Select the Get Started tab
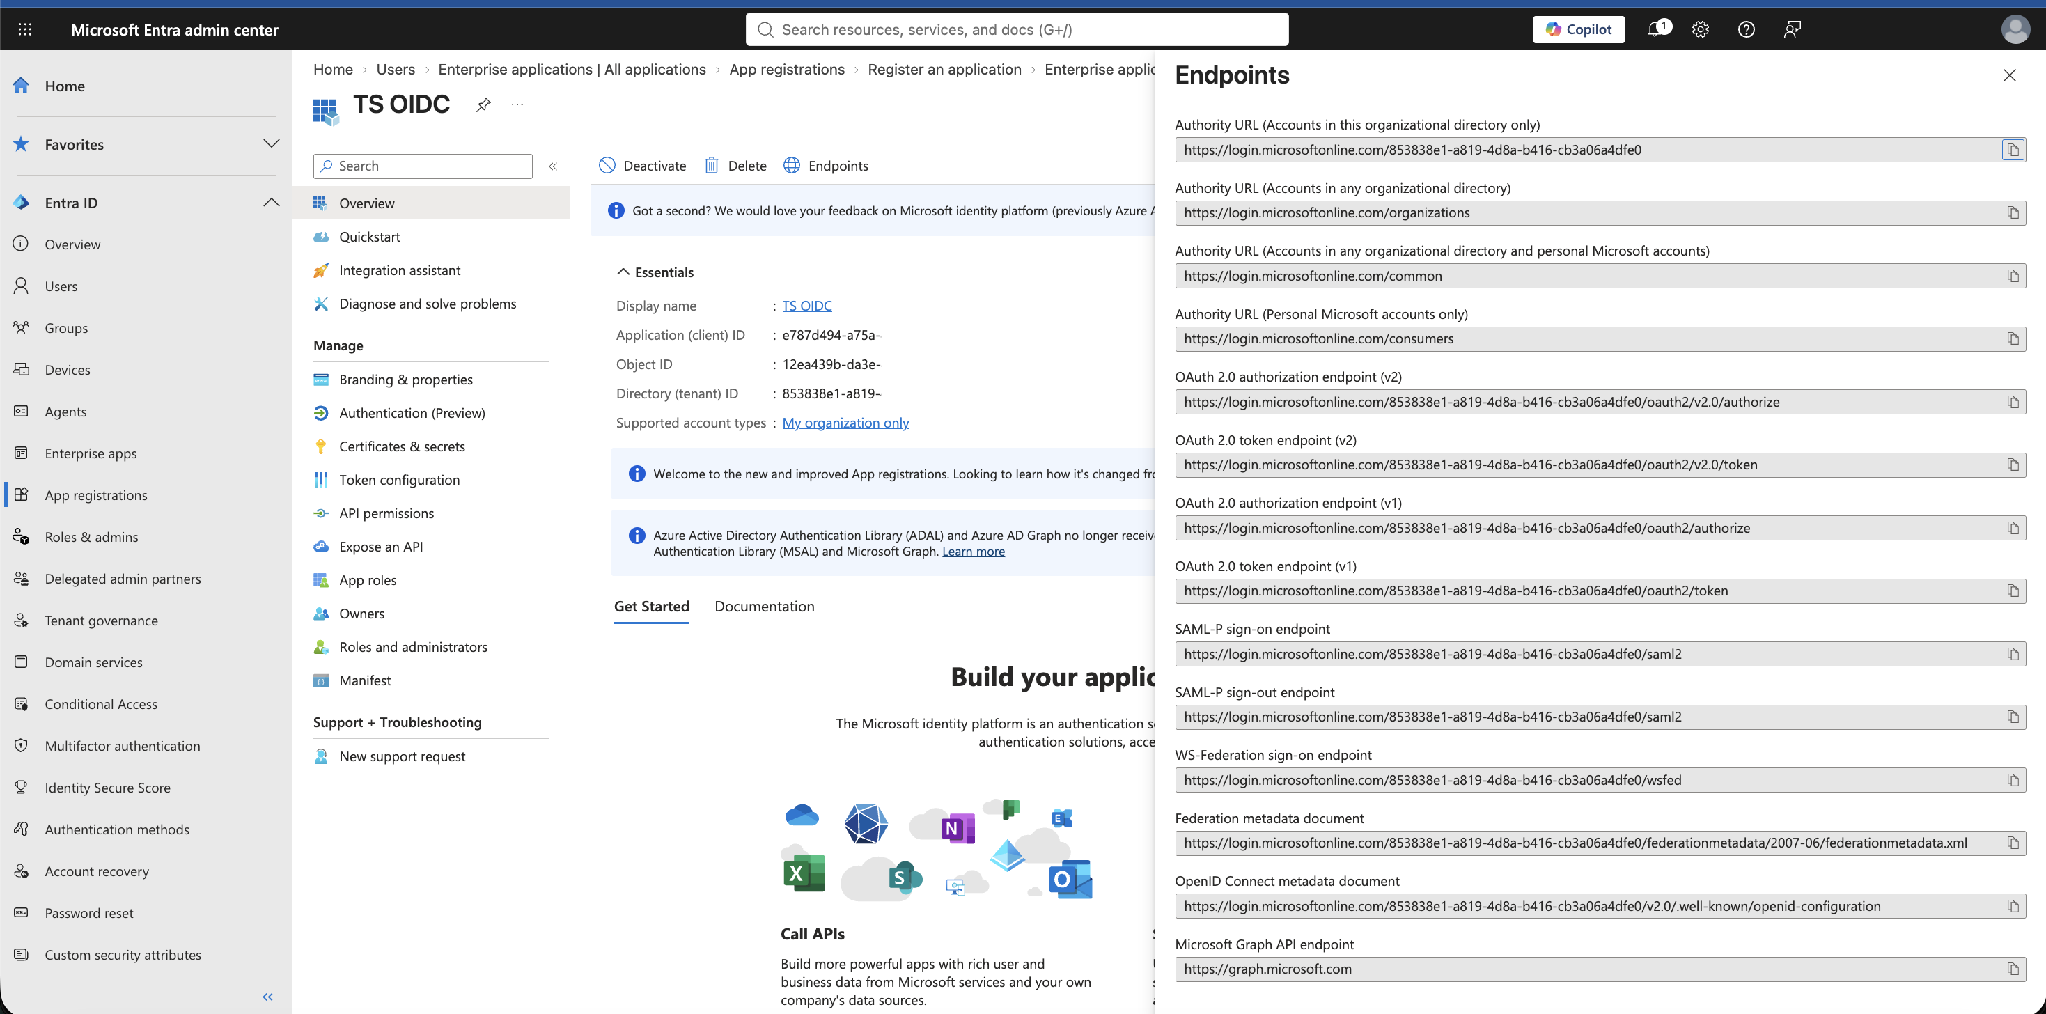This screenshot has height=1014, width=2046. pyautogui.click(x=652, y=606)
